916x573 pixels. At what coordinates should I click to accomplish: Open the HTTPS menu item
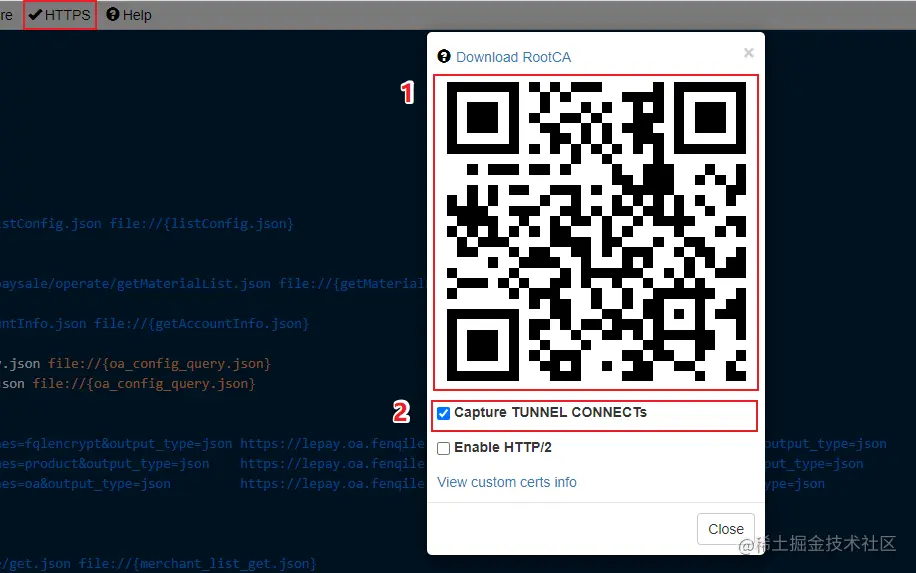(x=60, y=15)
